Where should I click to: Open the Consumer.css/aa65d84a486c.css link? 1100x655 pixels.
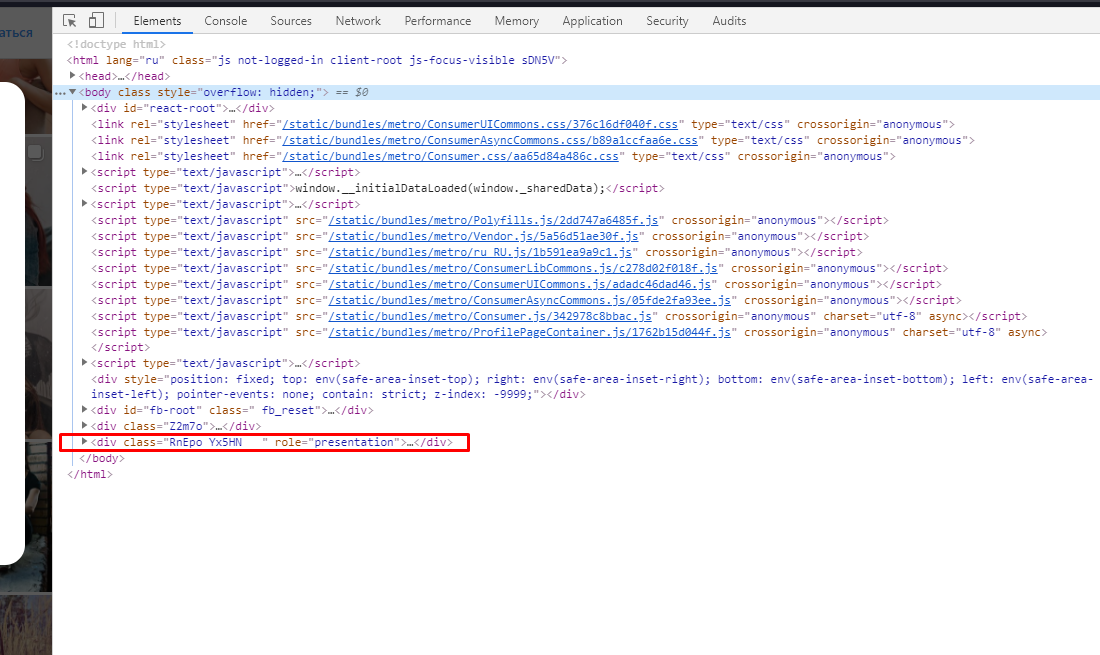click(450, 156)
